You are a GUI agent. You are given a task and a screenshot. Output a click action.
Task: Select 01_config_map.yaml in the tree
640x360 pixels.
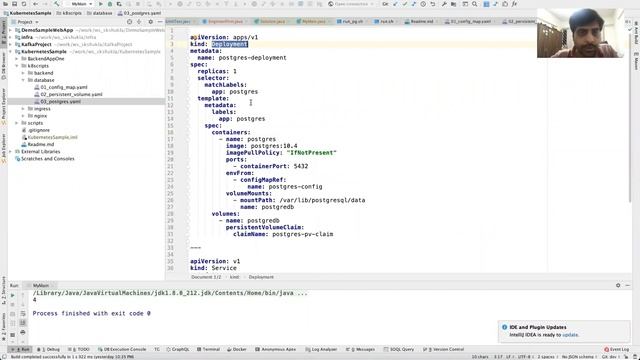pyautogui.click(x=64, y=87)
